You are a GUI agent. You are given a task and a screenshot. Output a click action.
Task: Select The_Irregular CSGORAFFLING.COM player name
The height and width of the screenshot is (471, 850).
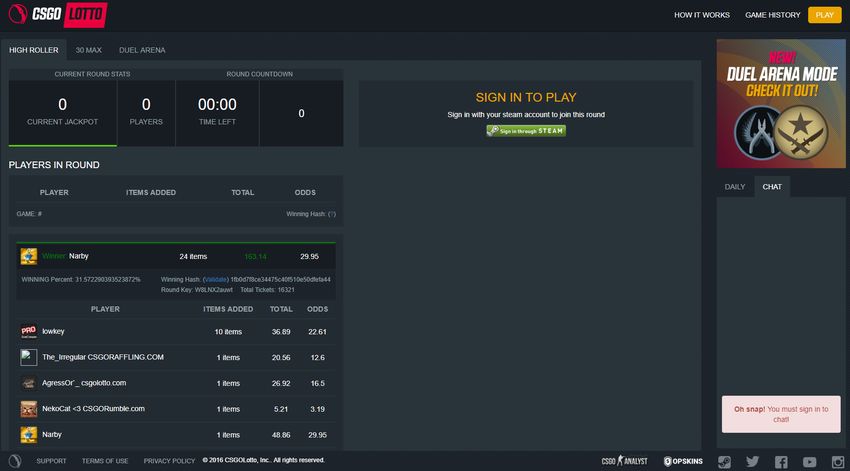[x=103, y=357]
